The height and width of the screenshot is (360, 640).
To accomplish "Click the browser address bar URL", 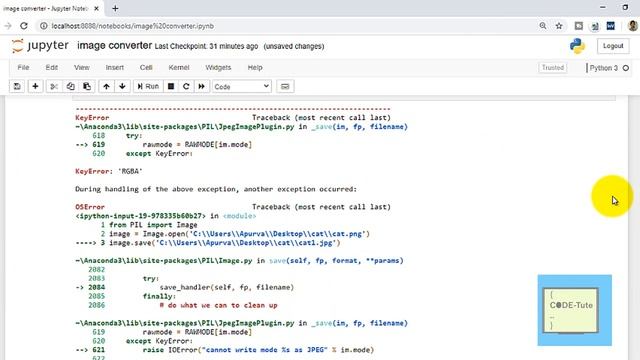I will pos(133,26).
